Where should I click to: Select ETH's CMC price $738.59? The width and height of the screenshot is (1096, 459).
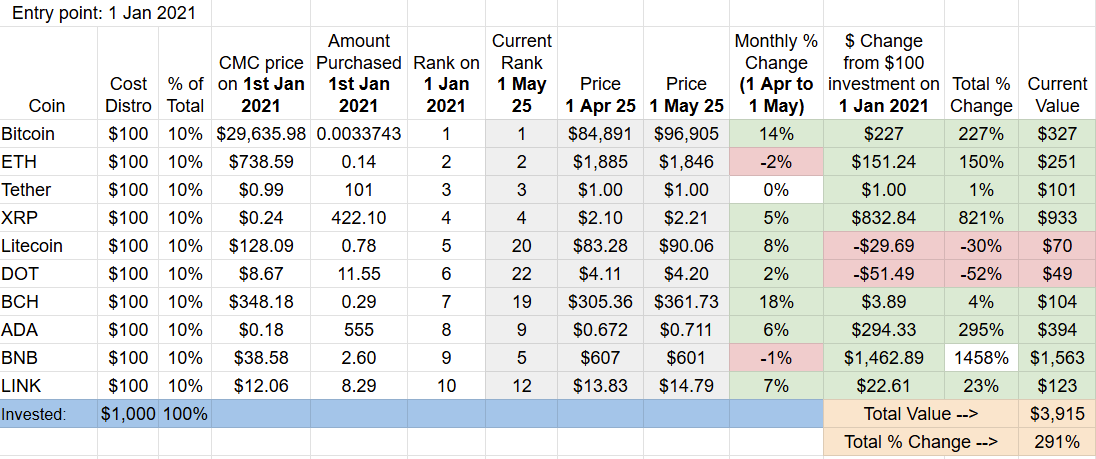coord(261,161)
